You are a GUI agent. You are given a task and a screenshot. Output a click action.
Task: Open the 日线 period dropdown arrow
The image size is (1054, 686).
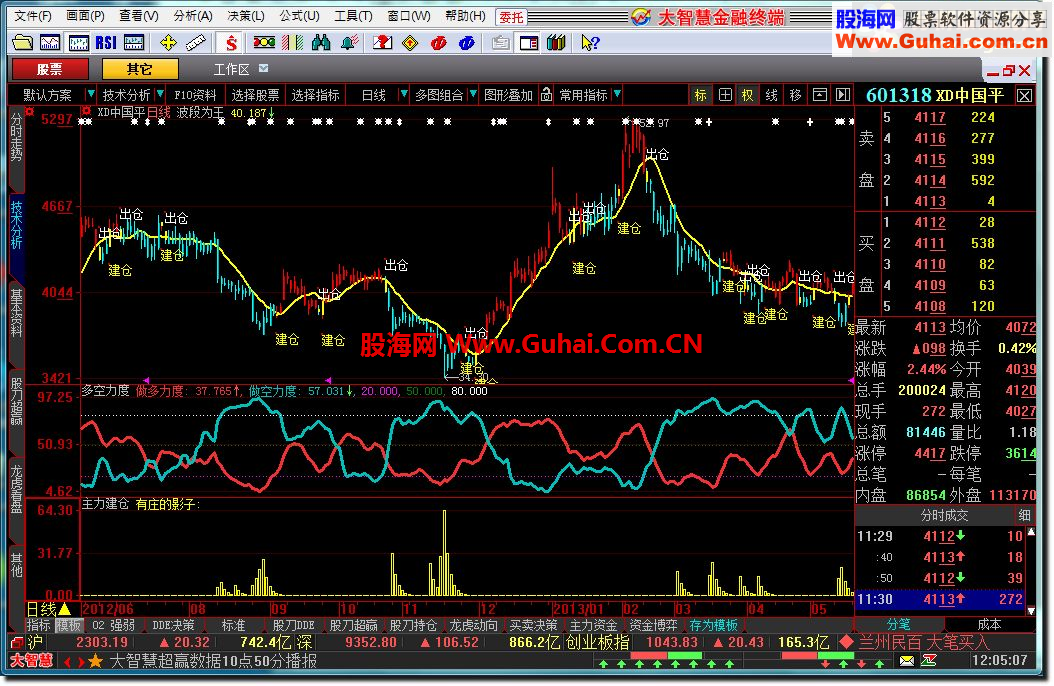pos(403,94)
